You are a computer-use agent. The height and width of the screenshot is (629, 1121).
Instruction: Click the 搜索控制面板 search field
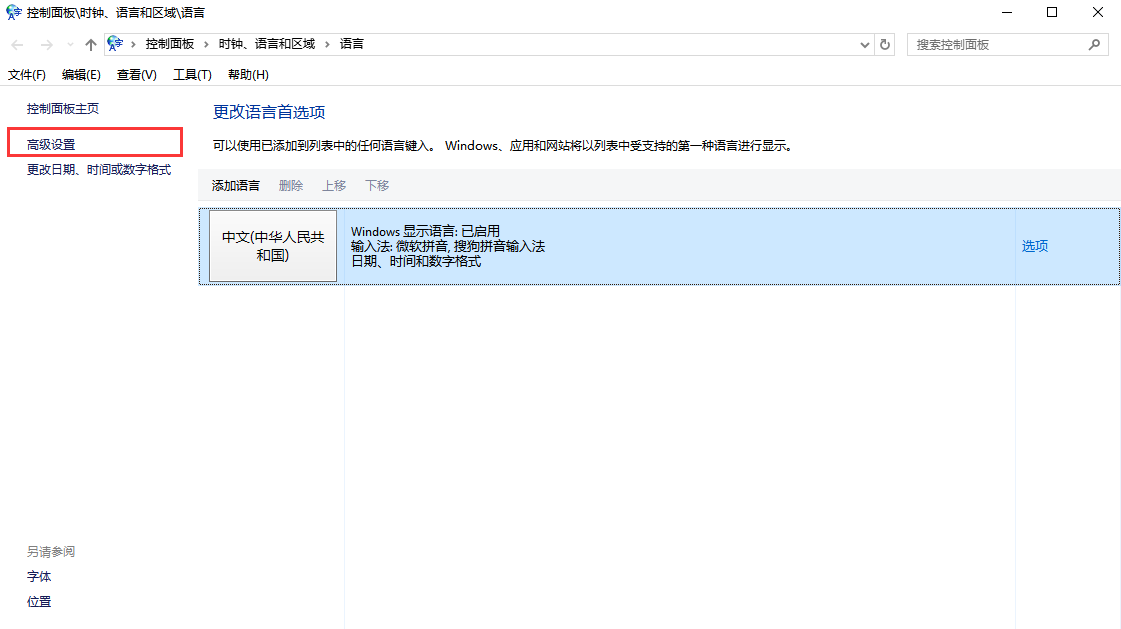click(x=995, y=45)
